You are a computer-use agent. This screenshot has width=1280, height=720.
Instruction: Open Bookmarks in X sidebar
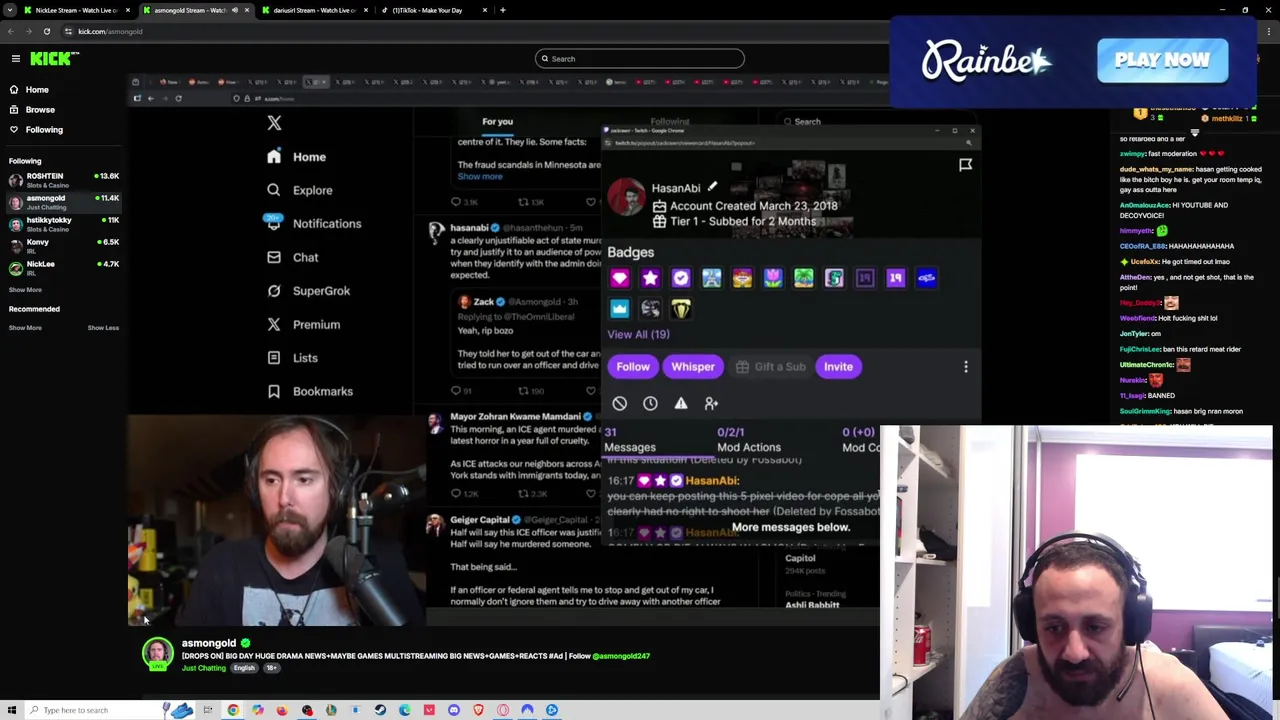click(309, 391)
